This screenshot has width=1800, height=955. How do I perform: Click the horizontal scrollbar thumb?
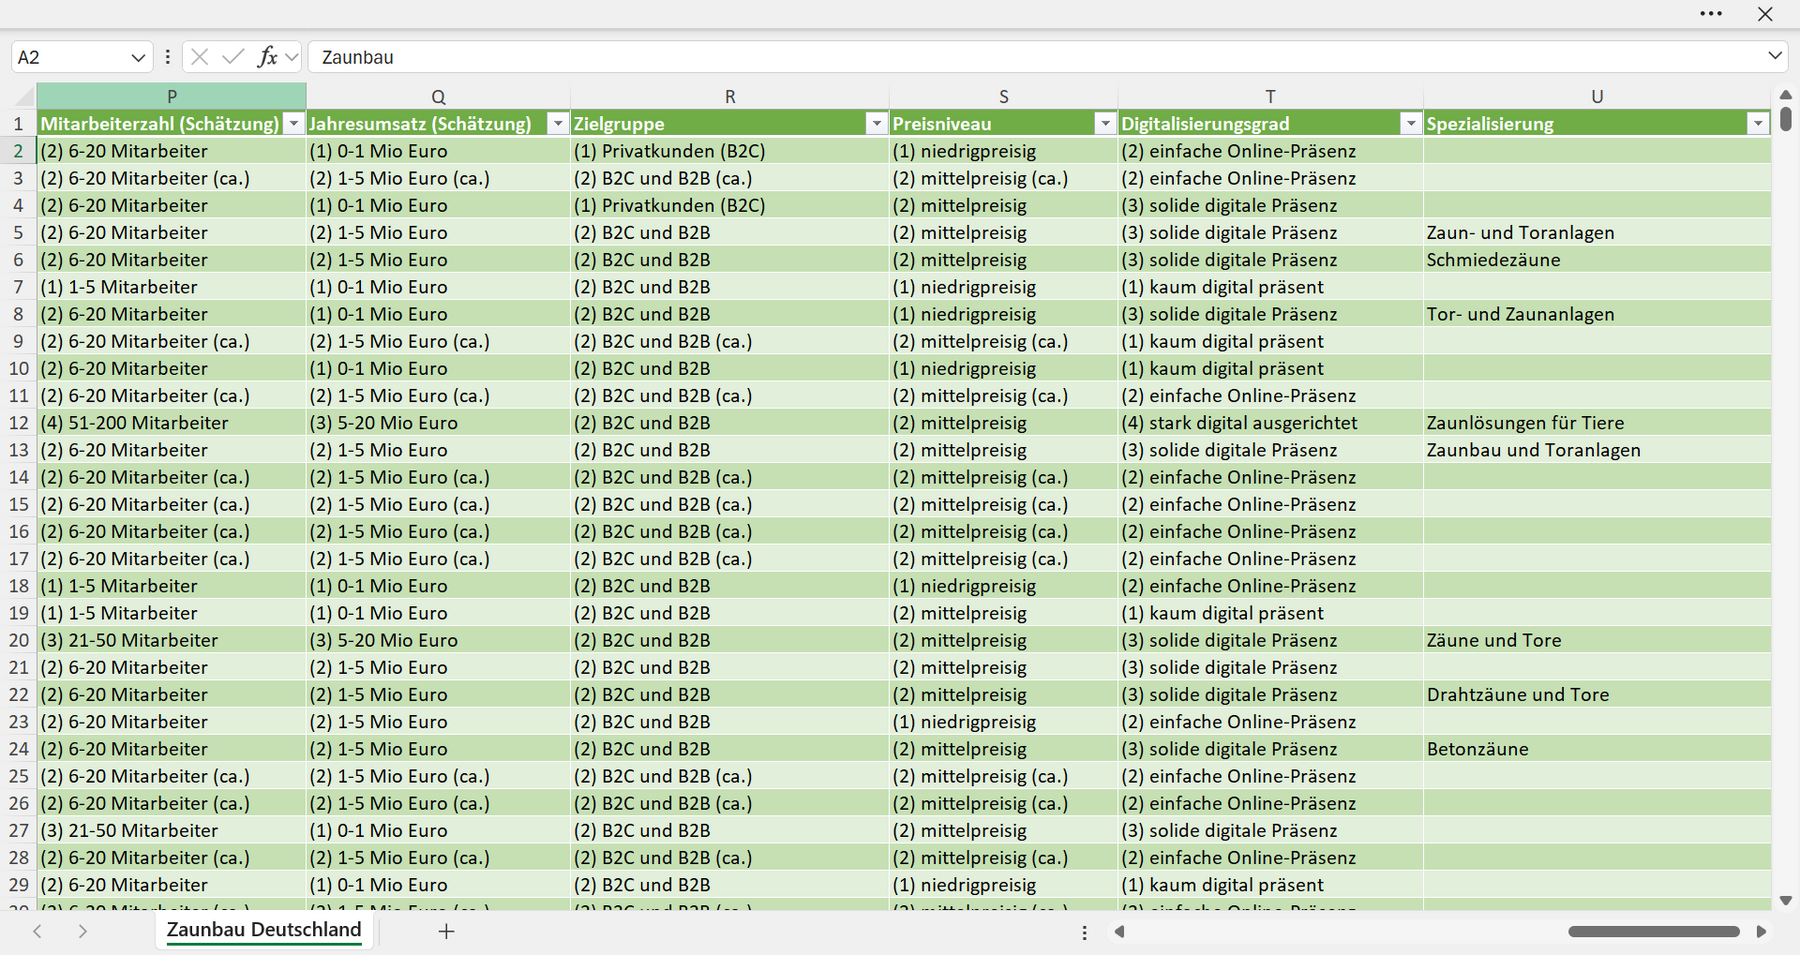1654,932
